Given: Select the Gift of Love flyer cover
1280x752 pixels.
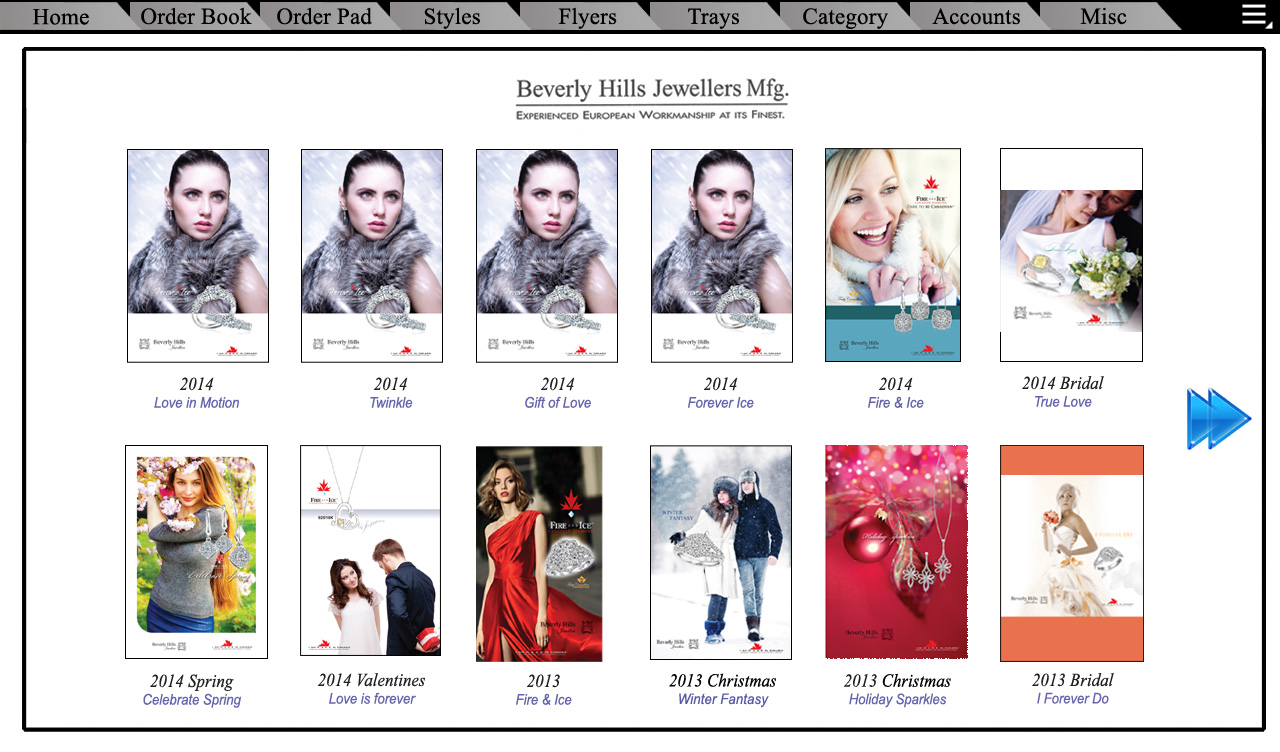Looking at the screenshot, I should coord(547,256).
